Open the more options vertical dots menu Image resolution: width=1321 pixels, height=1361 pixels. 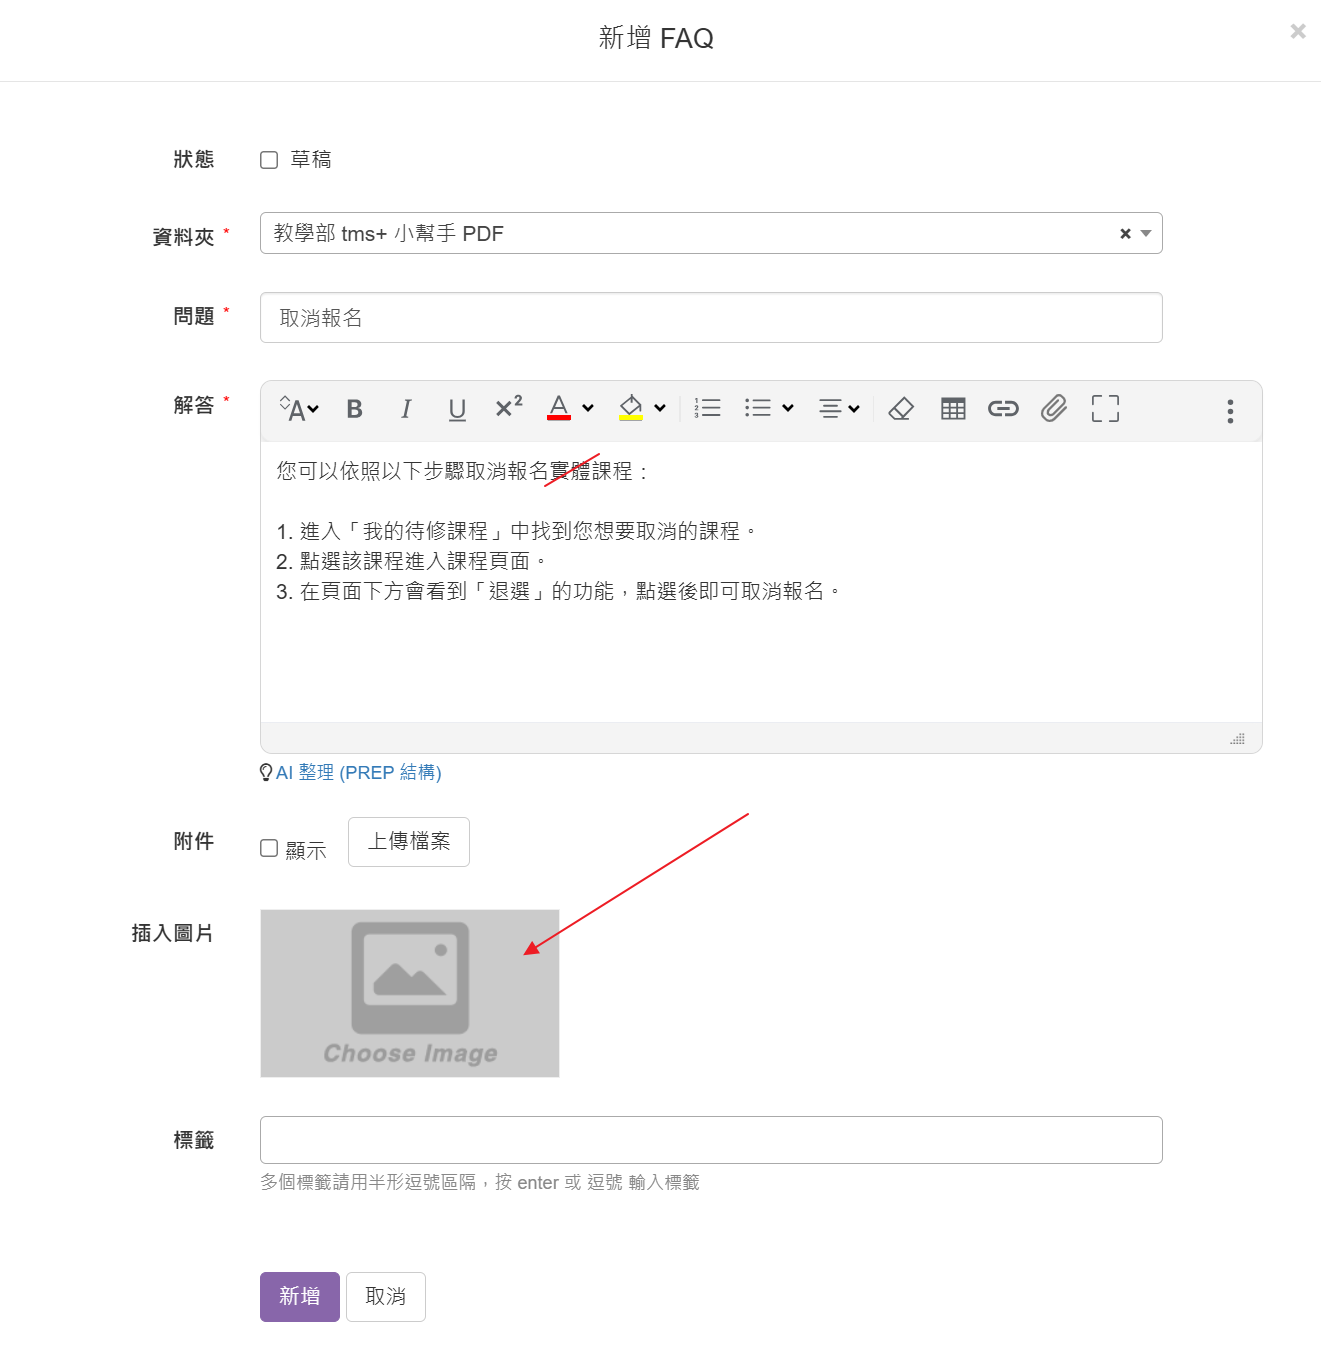tap(1230, 411)
